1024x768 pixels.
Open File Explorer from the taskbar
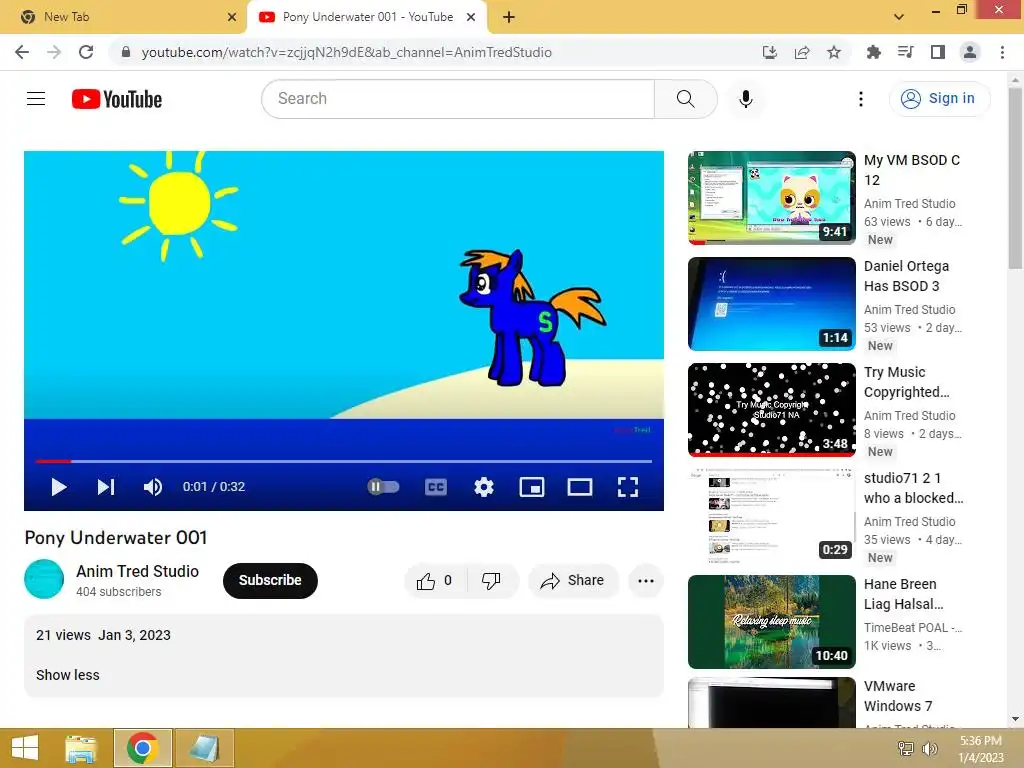(81, 748)
